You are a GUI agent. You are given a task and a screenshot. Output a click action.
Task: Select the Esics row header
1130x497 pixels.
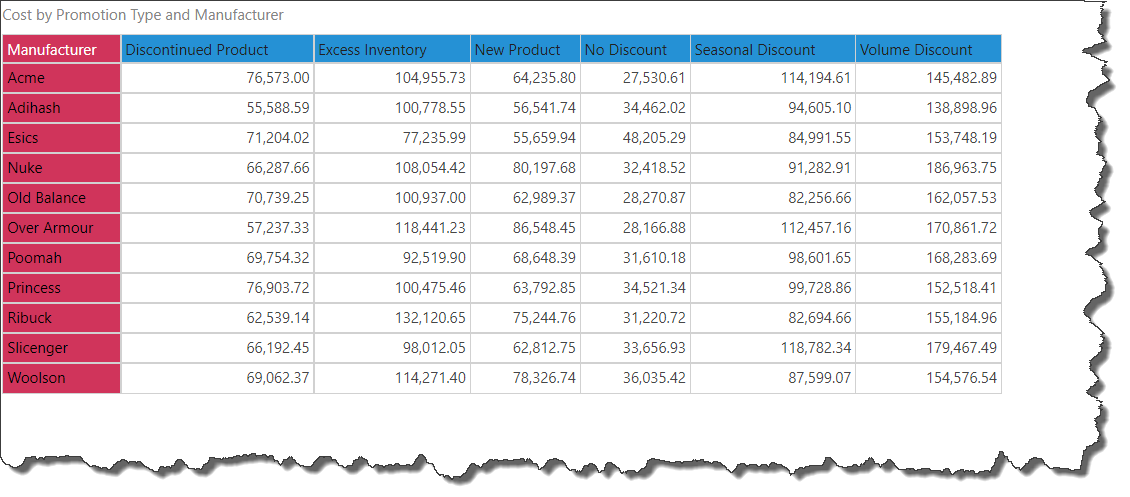pos(61,138)
